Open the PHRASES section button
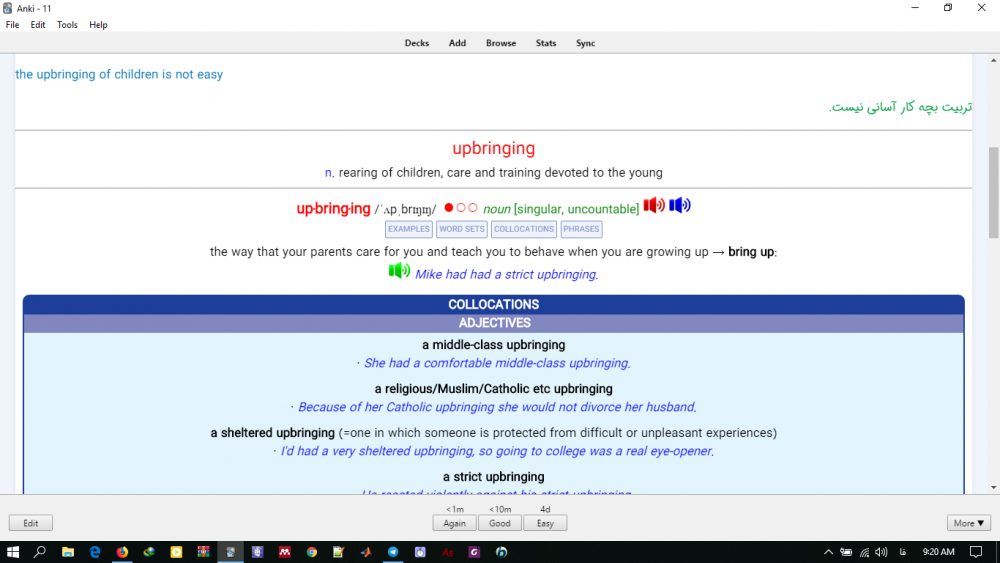 point(581,229)
